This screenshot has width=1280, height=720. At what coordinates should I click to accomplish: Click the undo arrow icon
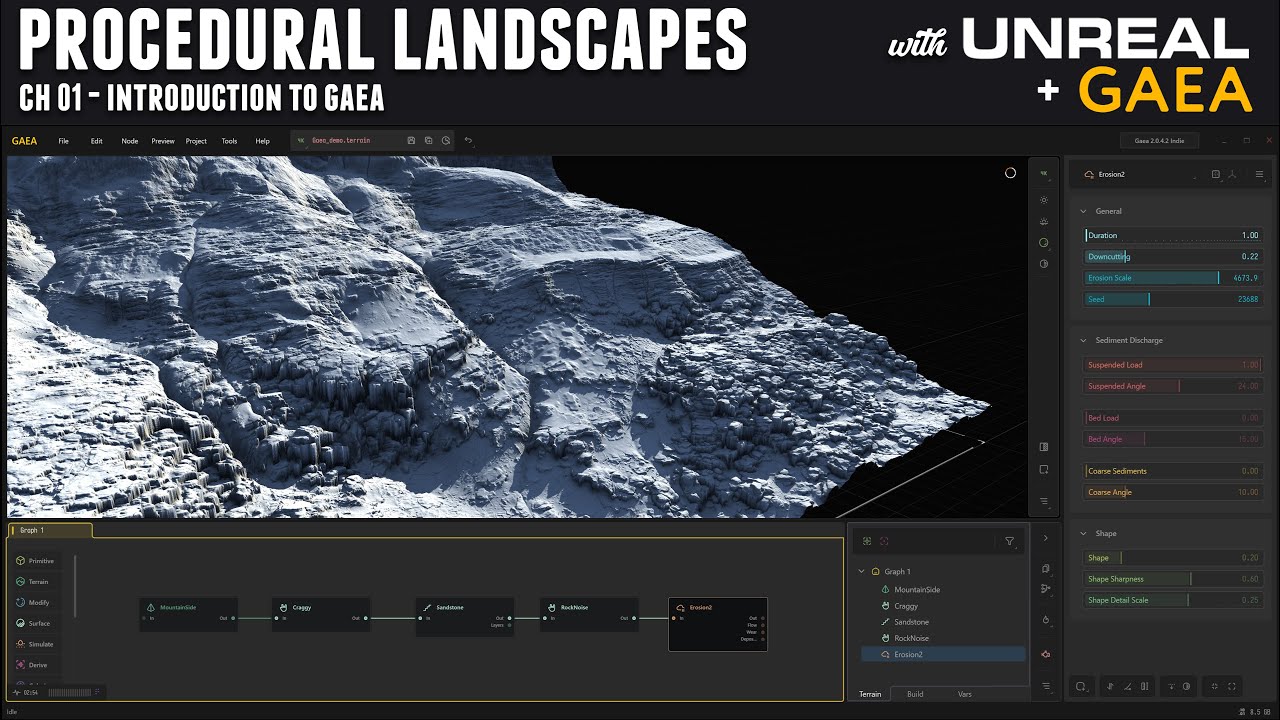click(x=468, y=141)
